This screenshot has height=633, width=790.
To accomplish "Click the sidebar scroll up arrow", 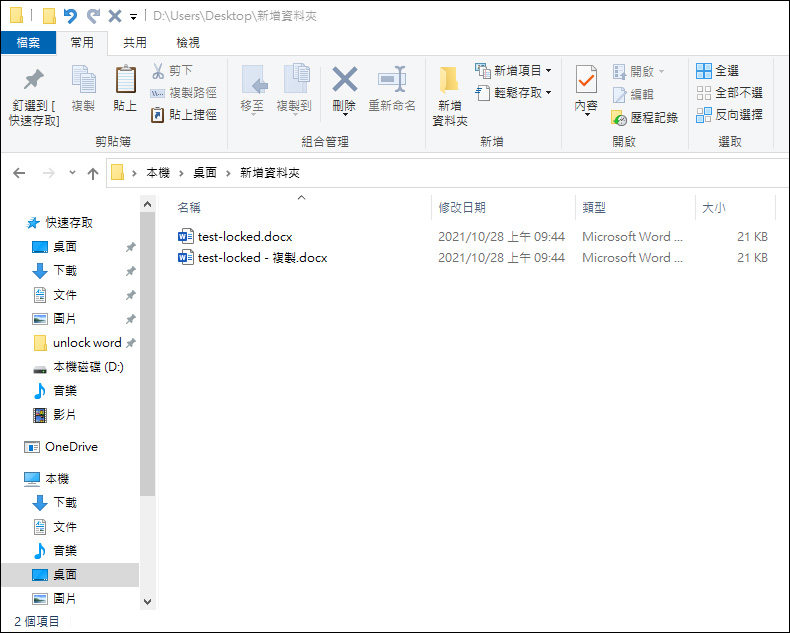I will 147,204.
